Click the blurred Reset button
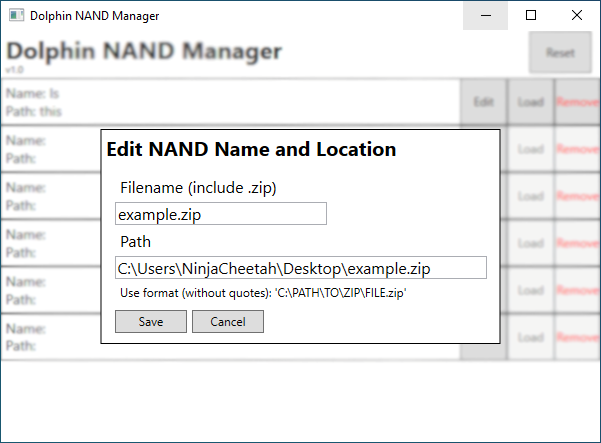Screen dimensions: 601x443 pyautogui.click(x=560, y=53)
